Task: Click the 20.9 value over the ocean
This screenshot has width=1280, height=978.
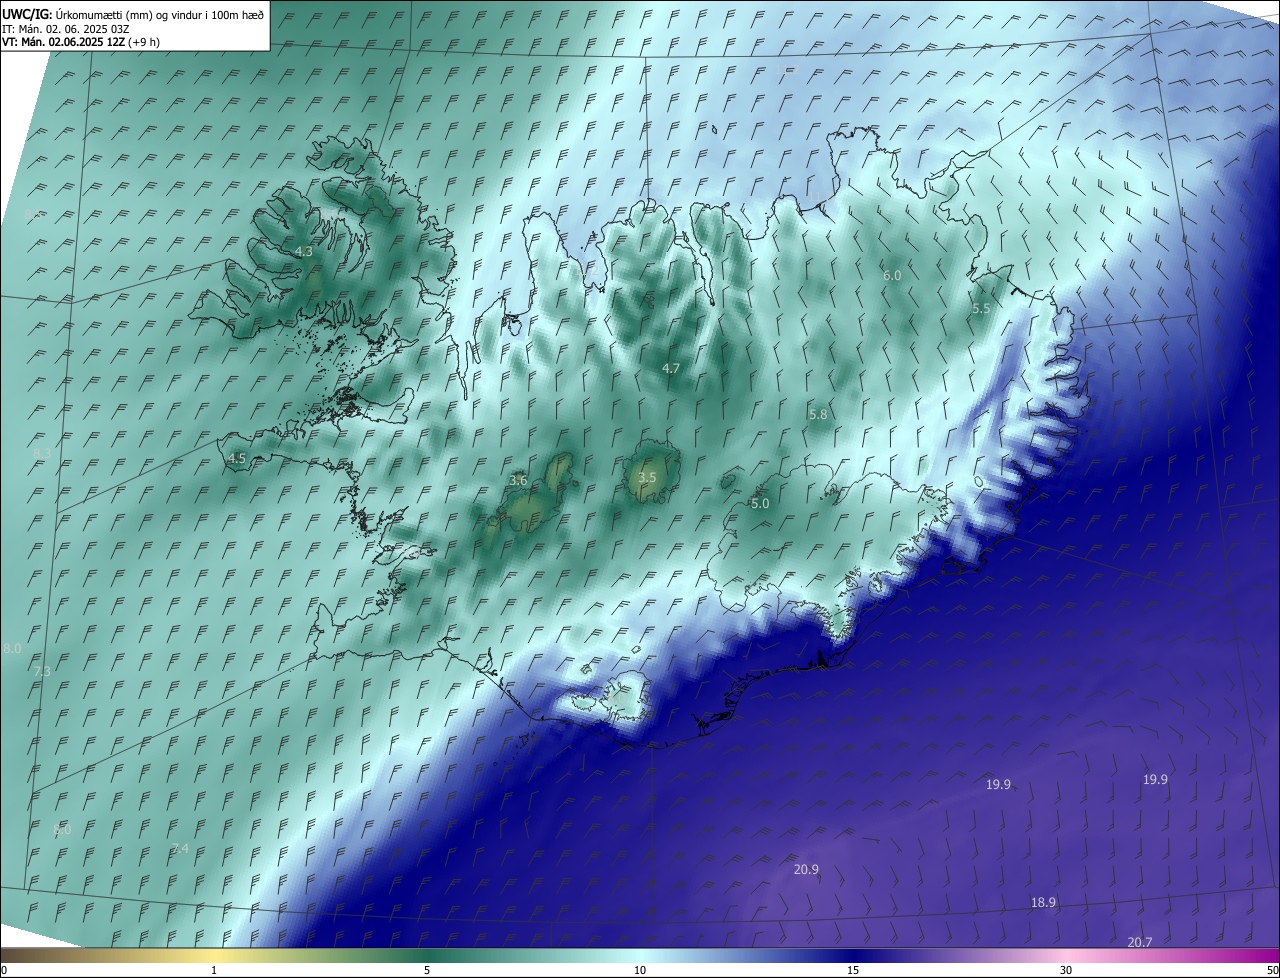Action: pos(806,870)
